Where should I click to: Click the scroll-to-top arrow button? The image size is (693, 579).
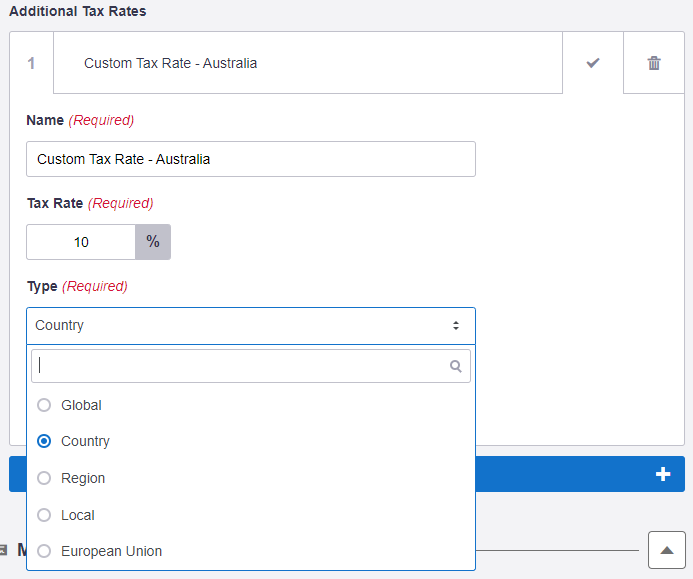point(666,550)
